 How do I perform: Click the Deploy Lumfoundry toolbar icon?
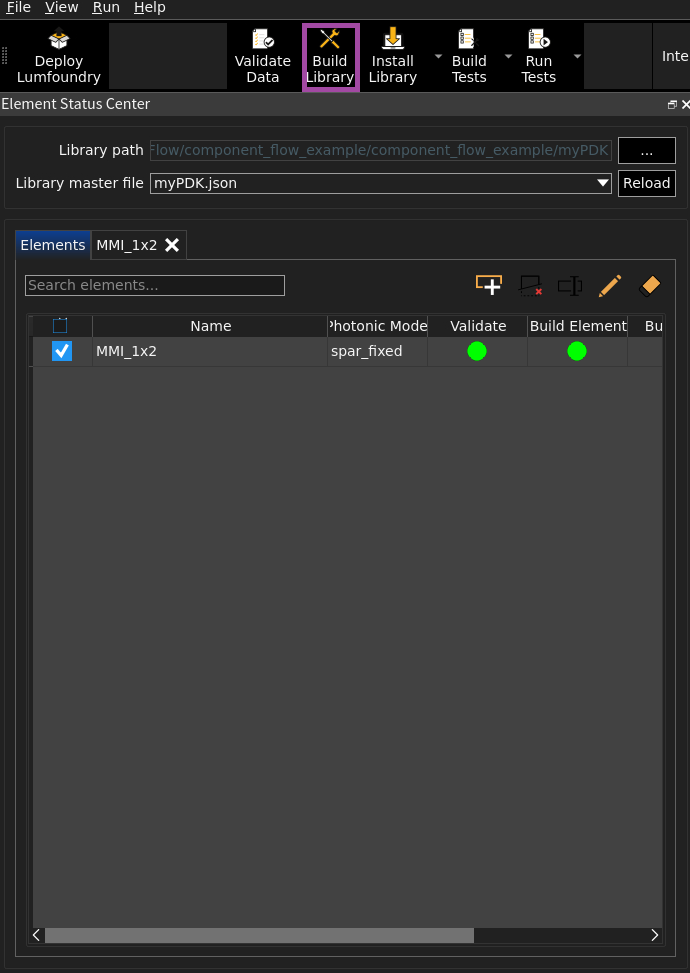(58, 57)
